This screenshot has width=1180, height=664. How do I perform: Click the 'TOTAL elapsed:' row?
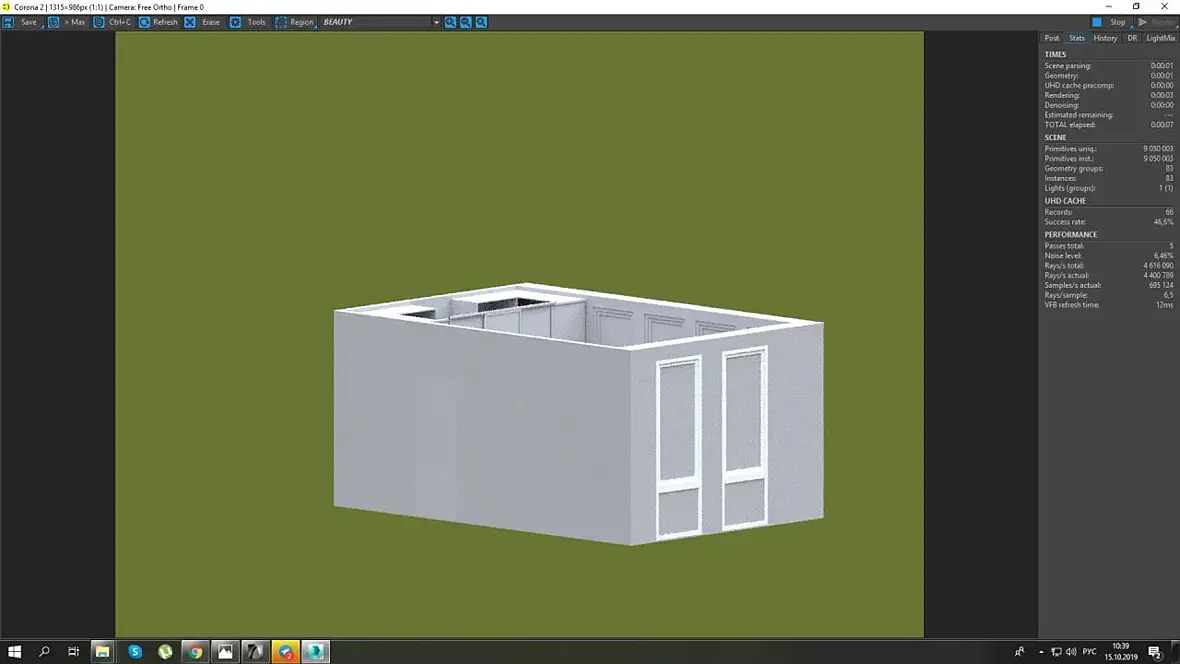point(1109,125)
